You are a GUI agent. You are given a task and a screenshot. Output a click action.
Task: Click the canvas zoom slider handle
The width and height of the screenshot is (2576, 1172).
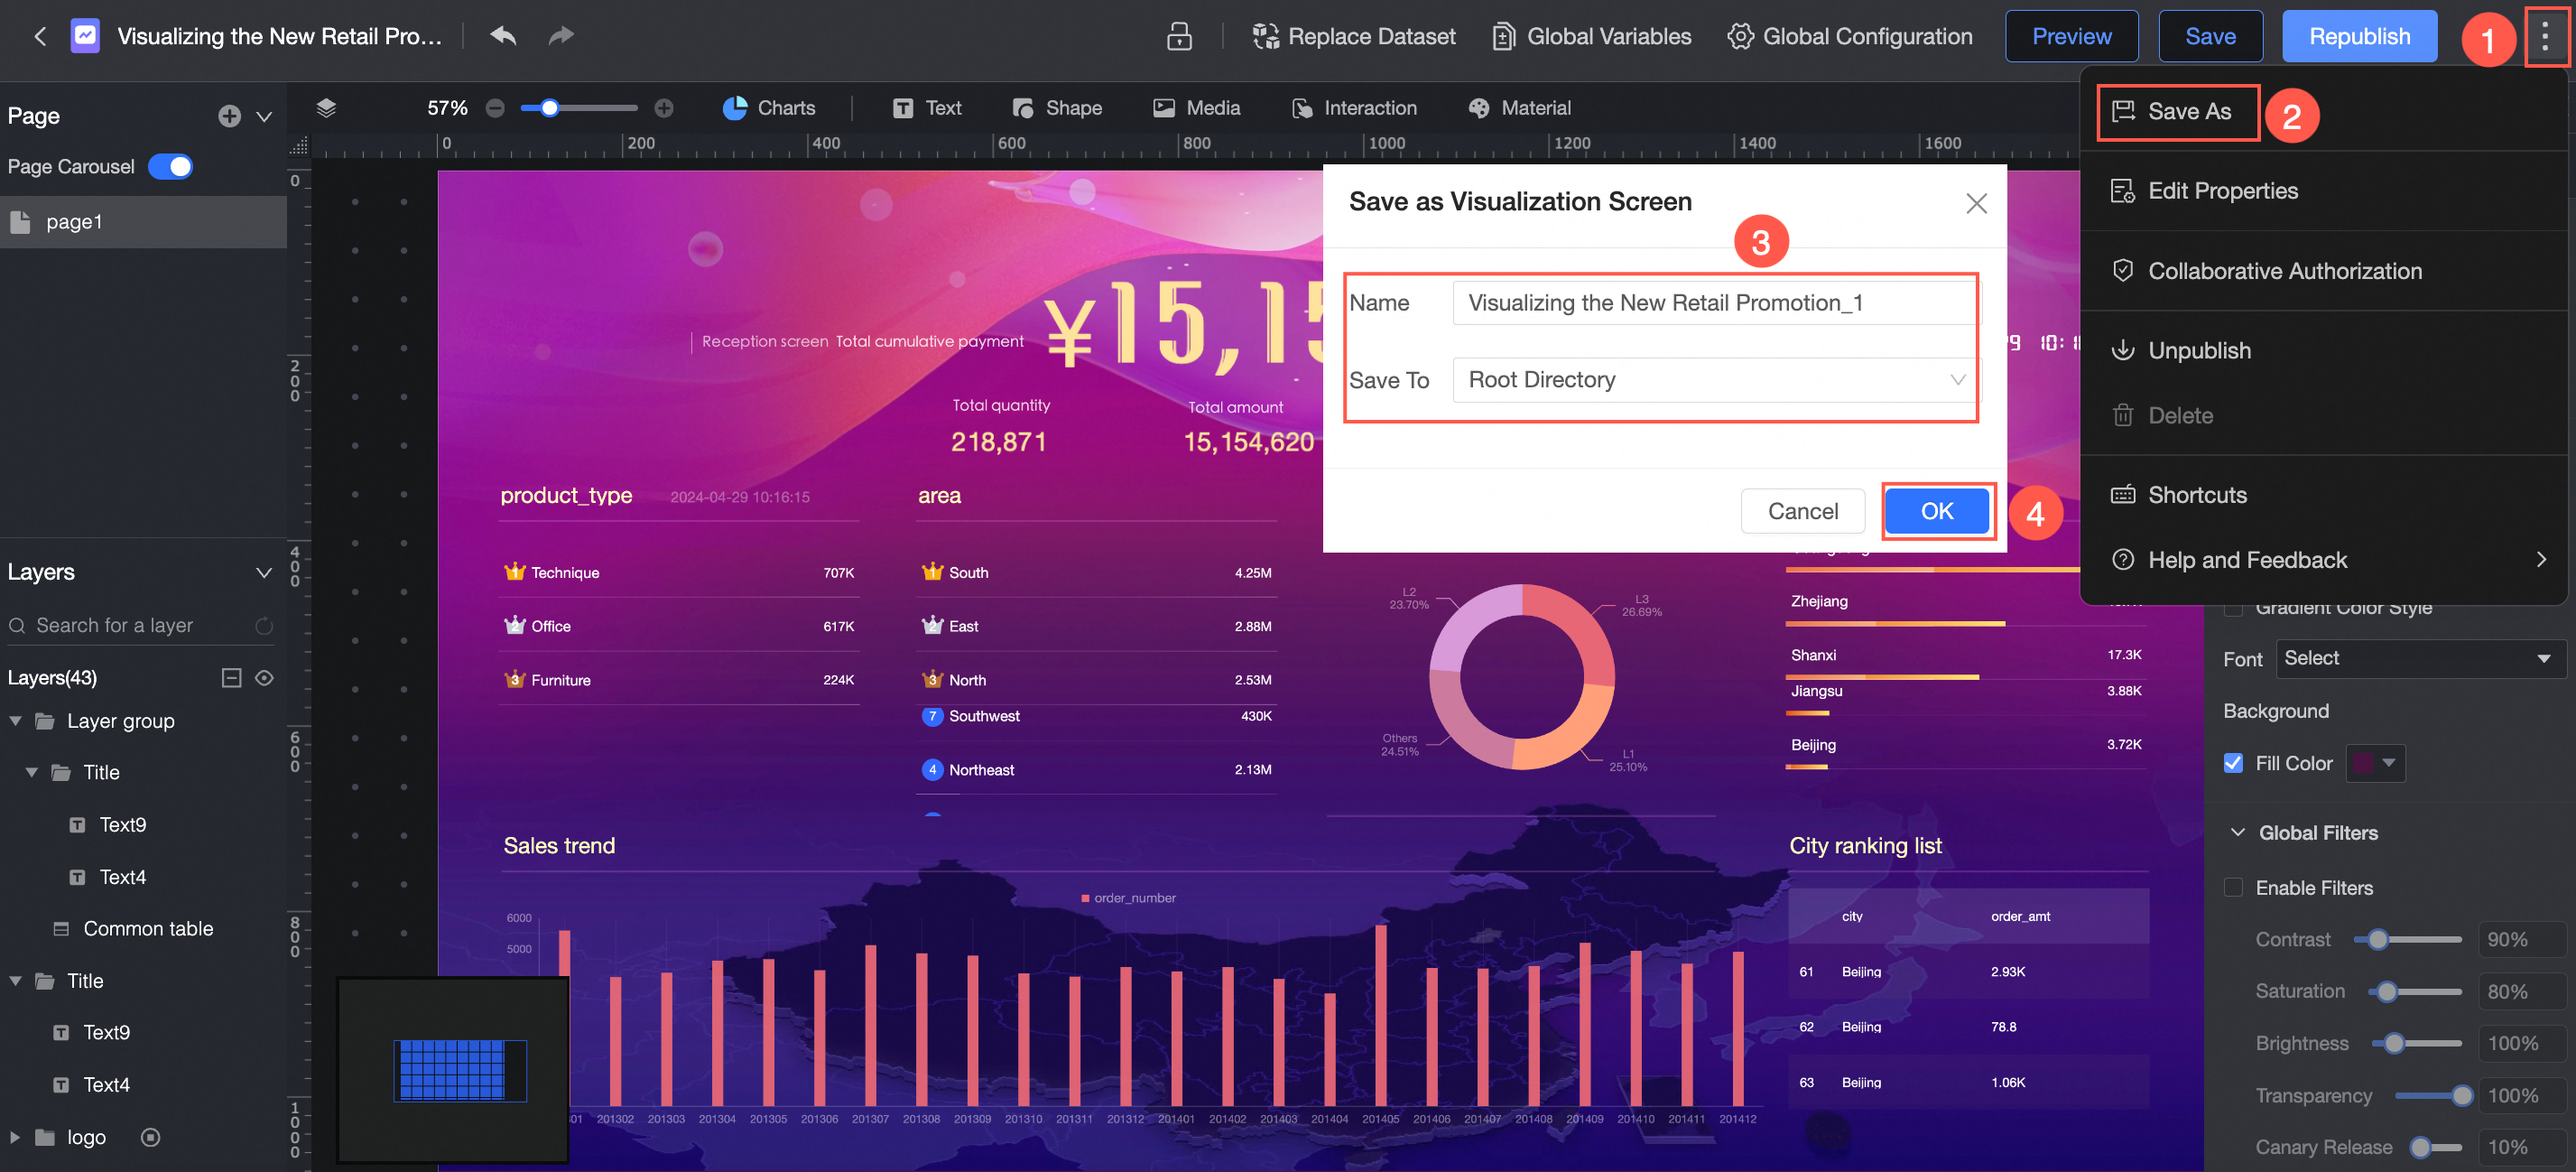(549, 108)
